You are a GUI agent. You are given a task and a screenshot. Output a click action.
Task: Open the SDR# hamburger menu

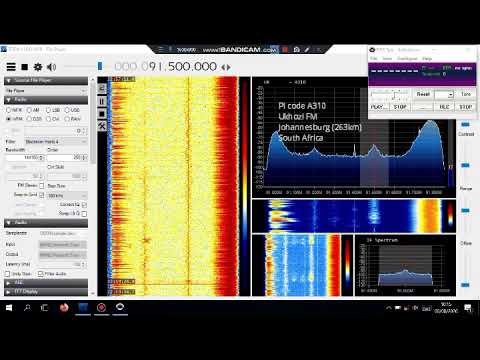tap(11, 67)
